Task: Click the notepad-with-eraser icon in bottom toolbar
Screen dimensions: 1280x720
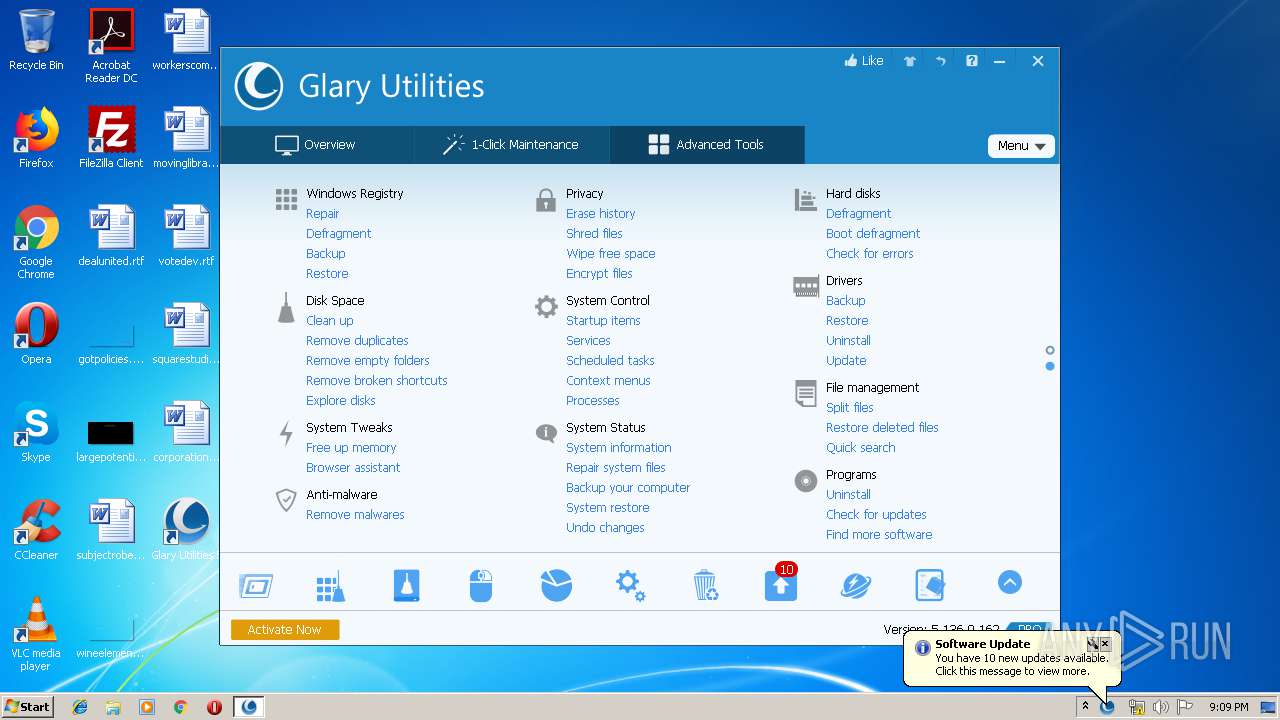Action: point(930,585)
